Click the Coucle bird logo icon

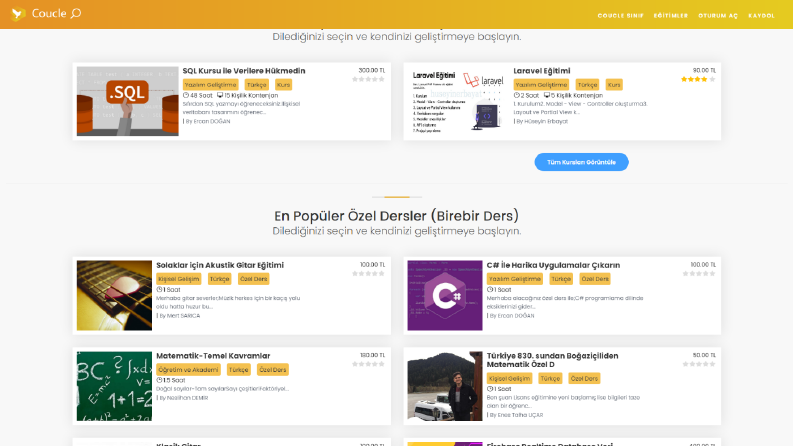pyautogui.click(x=18, y=14)
